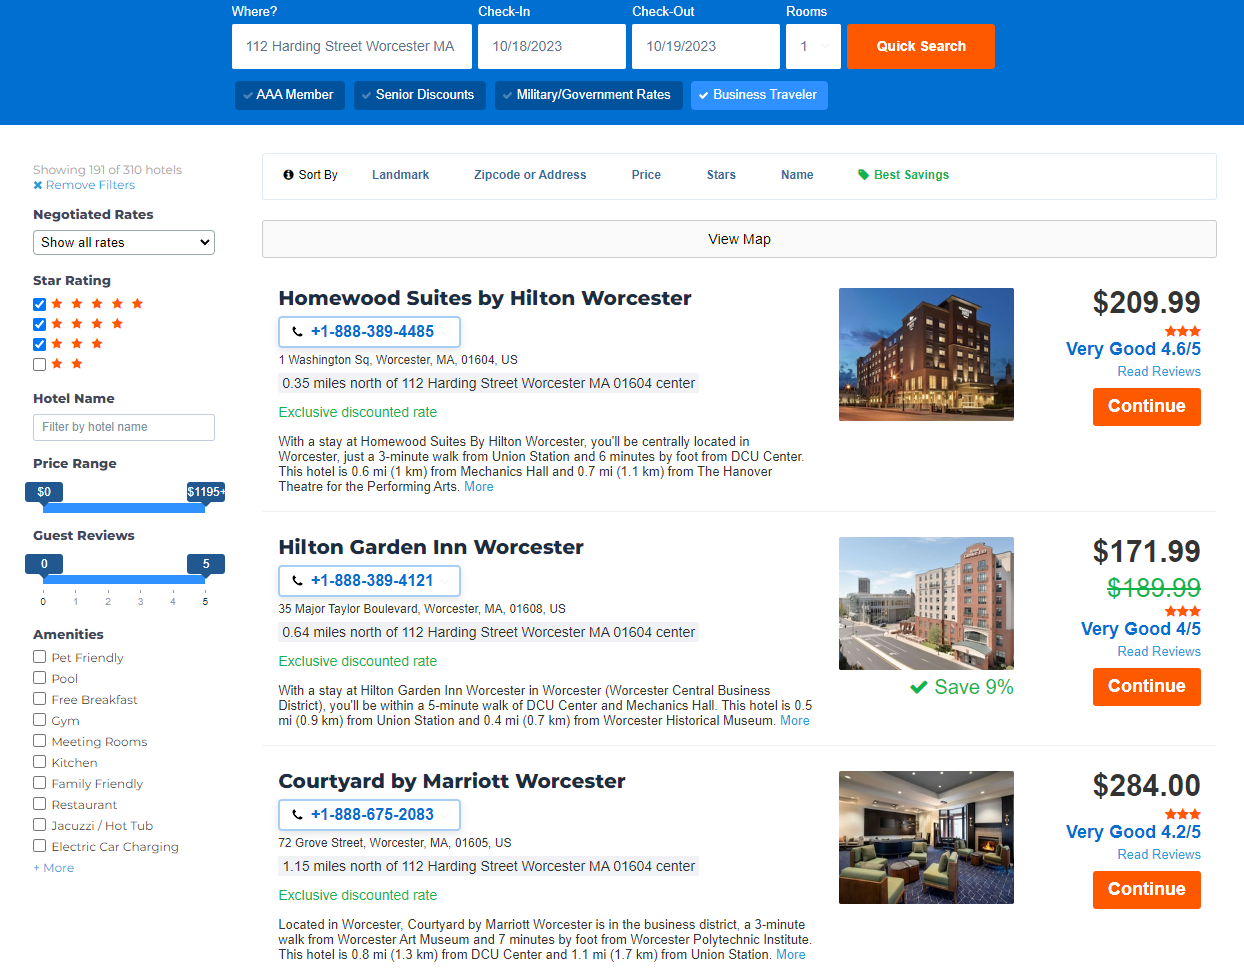Click the Guest Reviews minimum handle 0

pyautogui.click(x=44, y=564)
